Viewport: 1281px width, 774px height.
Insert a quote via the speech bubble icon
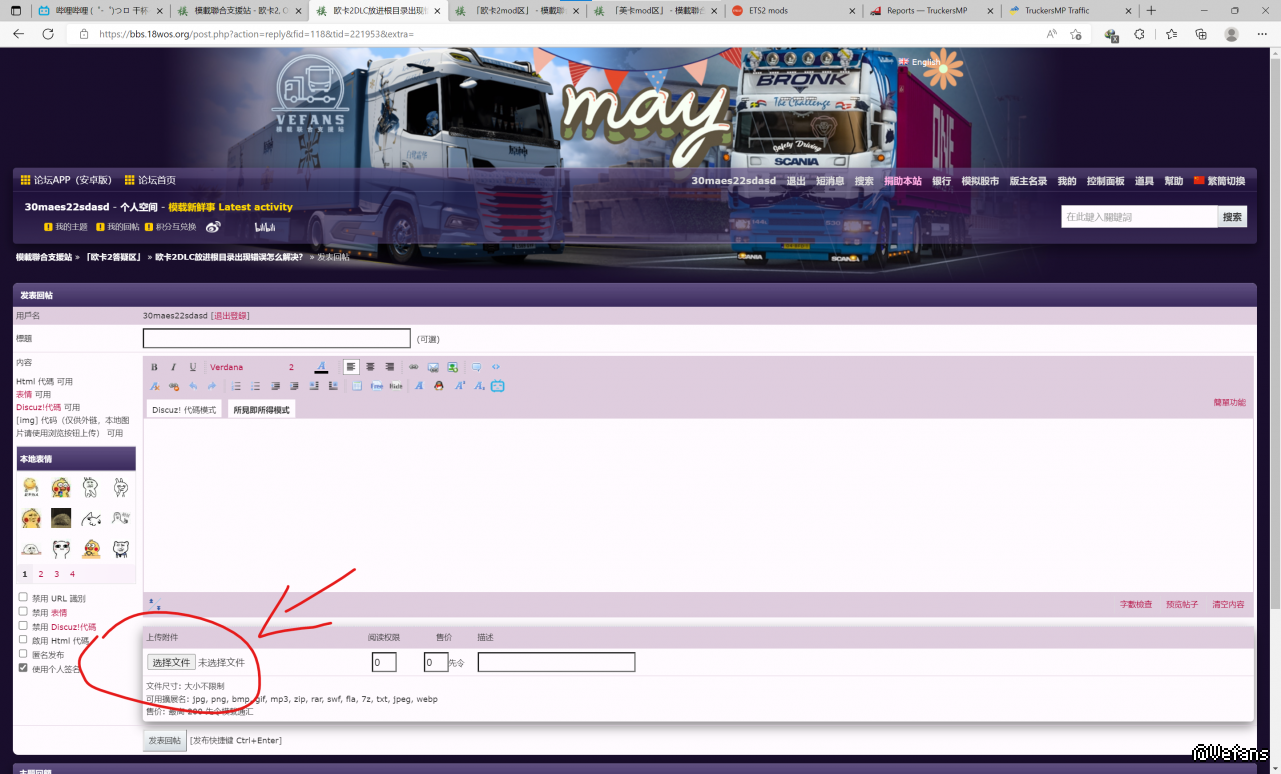(x=476, y=367)
